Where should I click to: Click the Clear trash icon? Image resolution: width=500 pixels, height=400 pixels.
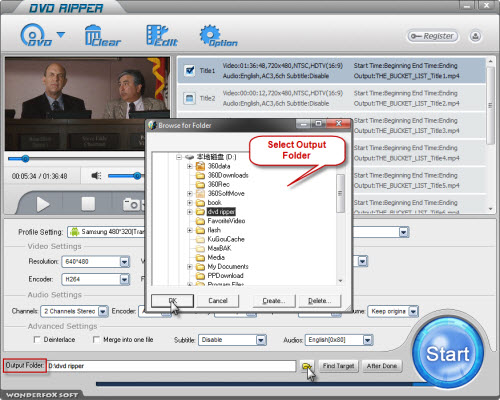[x=103, y=35]
